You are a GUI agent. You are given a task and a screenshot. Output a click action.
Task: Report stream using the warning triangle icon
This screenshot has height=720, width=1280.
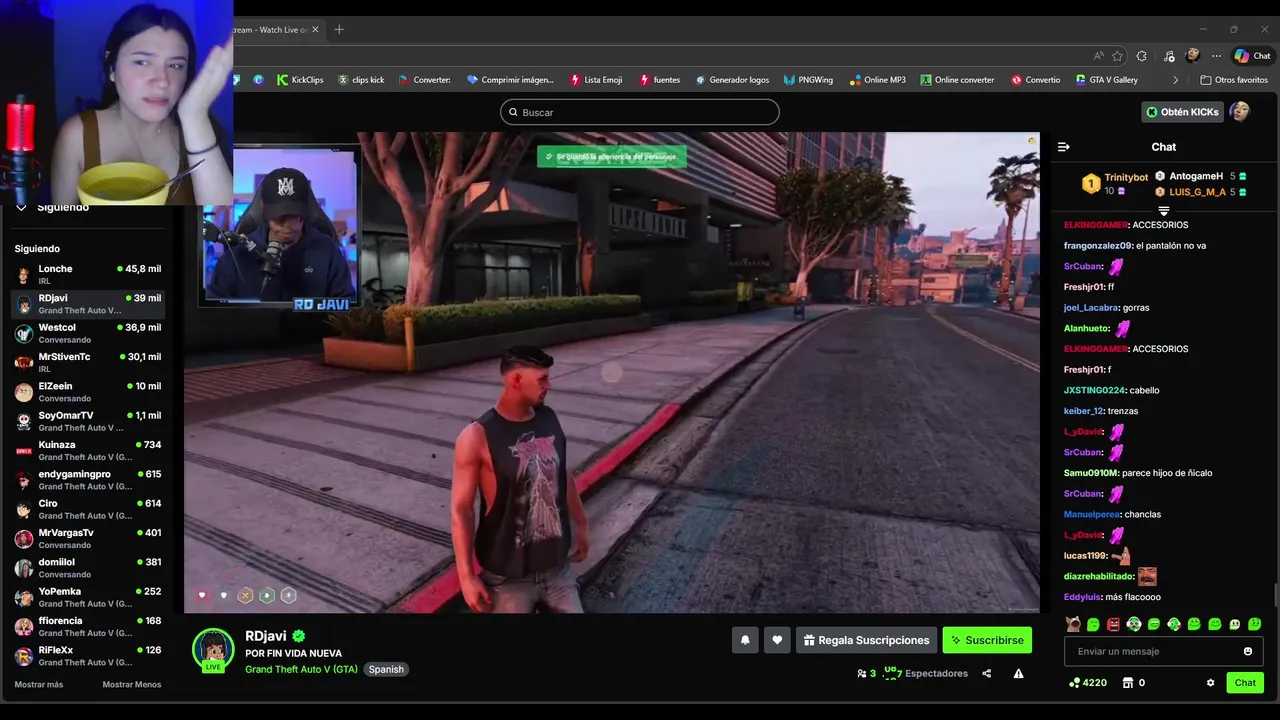pos(1018,673)
